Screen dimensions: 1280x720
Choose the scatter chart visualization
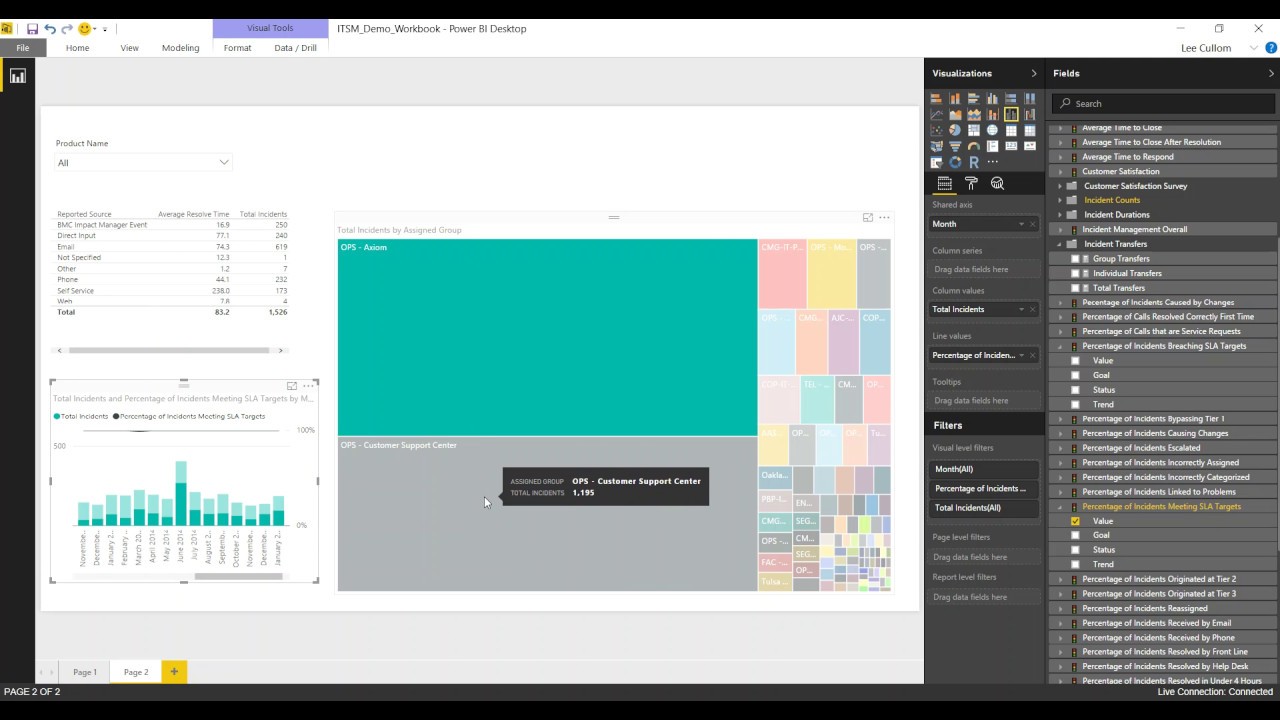pos(936,130)
